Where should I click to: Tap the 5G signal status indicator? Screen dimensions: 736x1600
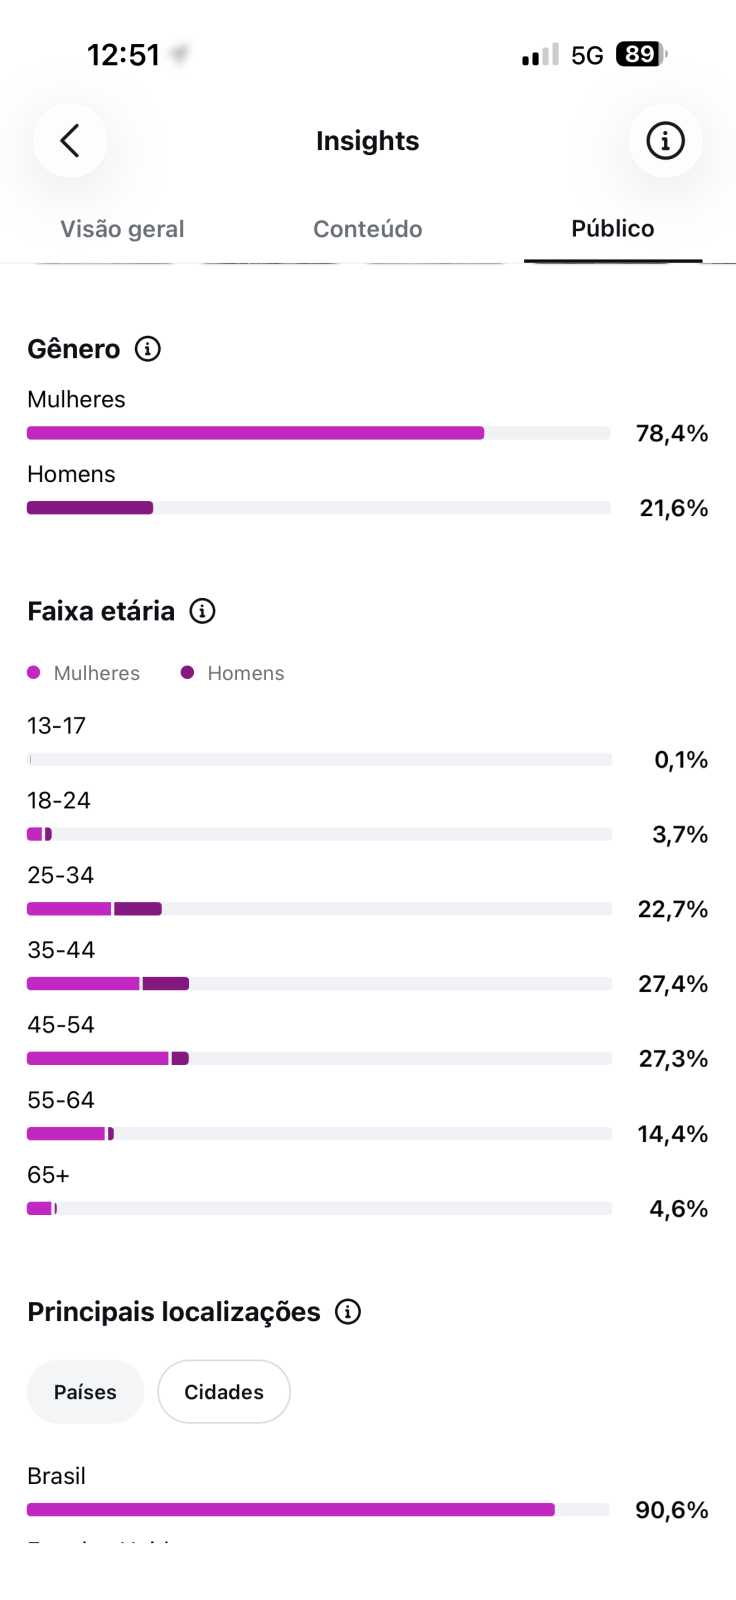pos(587,55)
